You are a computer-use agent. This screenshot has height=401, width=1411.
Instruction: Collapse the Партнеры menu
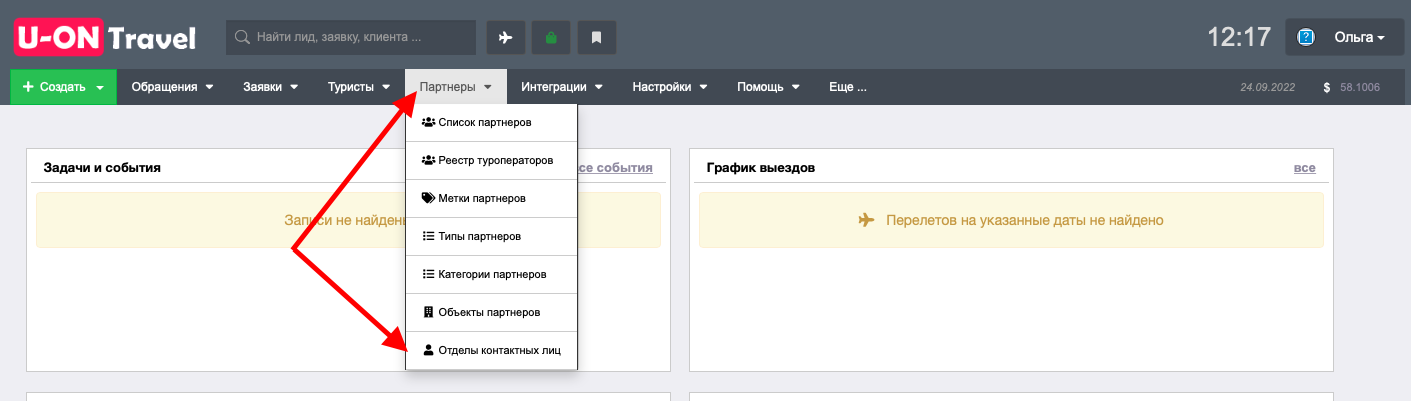click(x=456, y=87)
